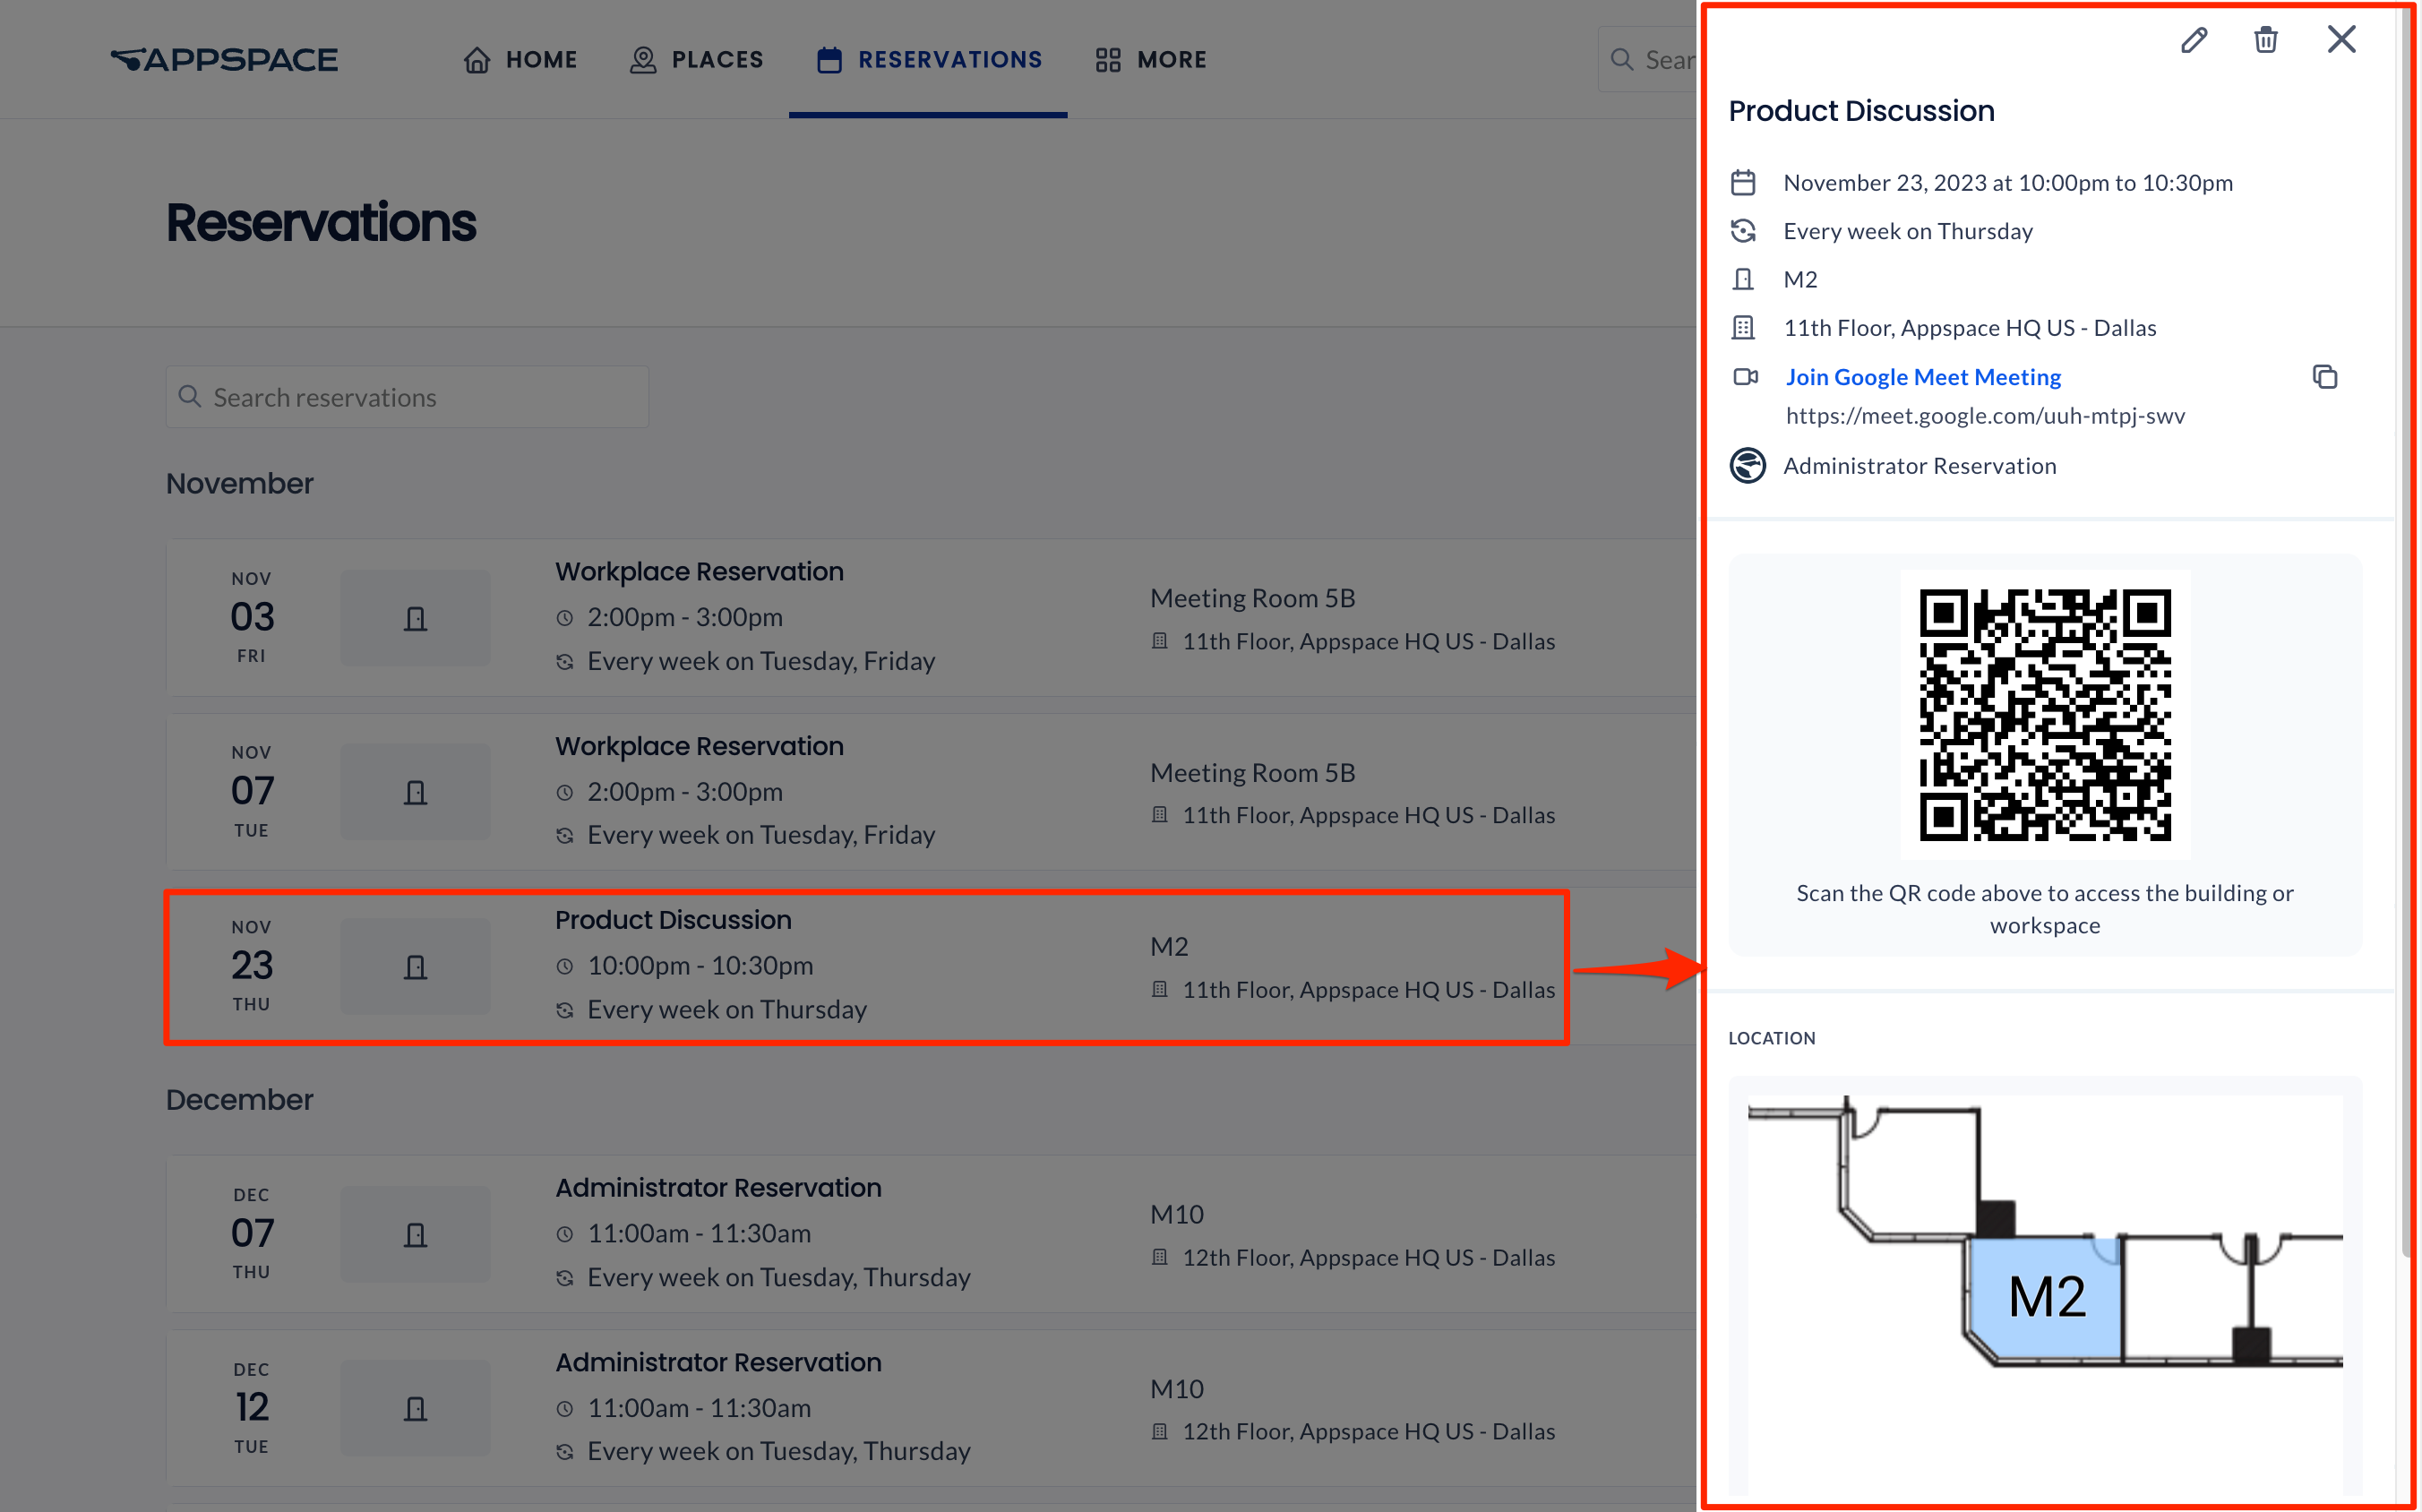
Task: Click the recurrence icon beside Every week on Thursday
Action: pos(1742,231)
